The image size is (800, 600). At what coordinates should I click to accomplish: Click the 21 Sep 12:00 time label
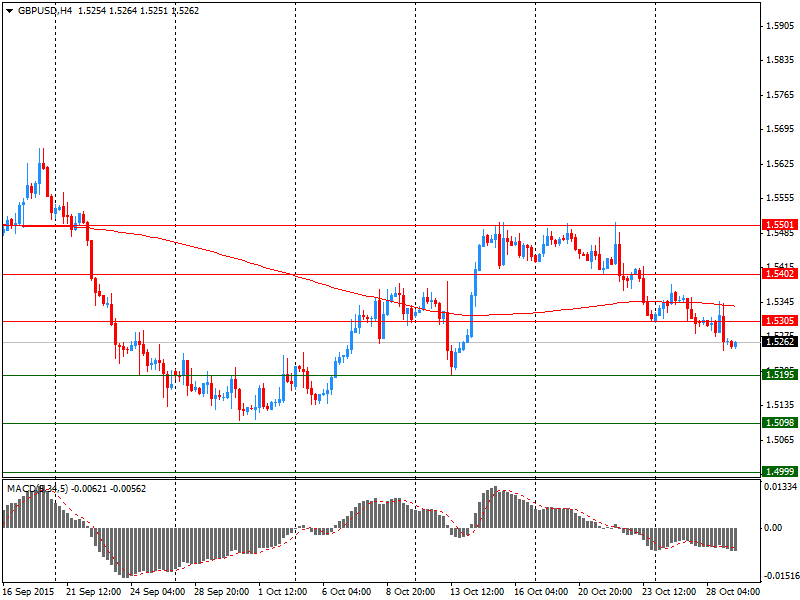click(94, 592)
